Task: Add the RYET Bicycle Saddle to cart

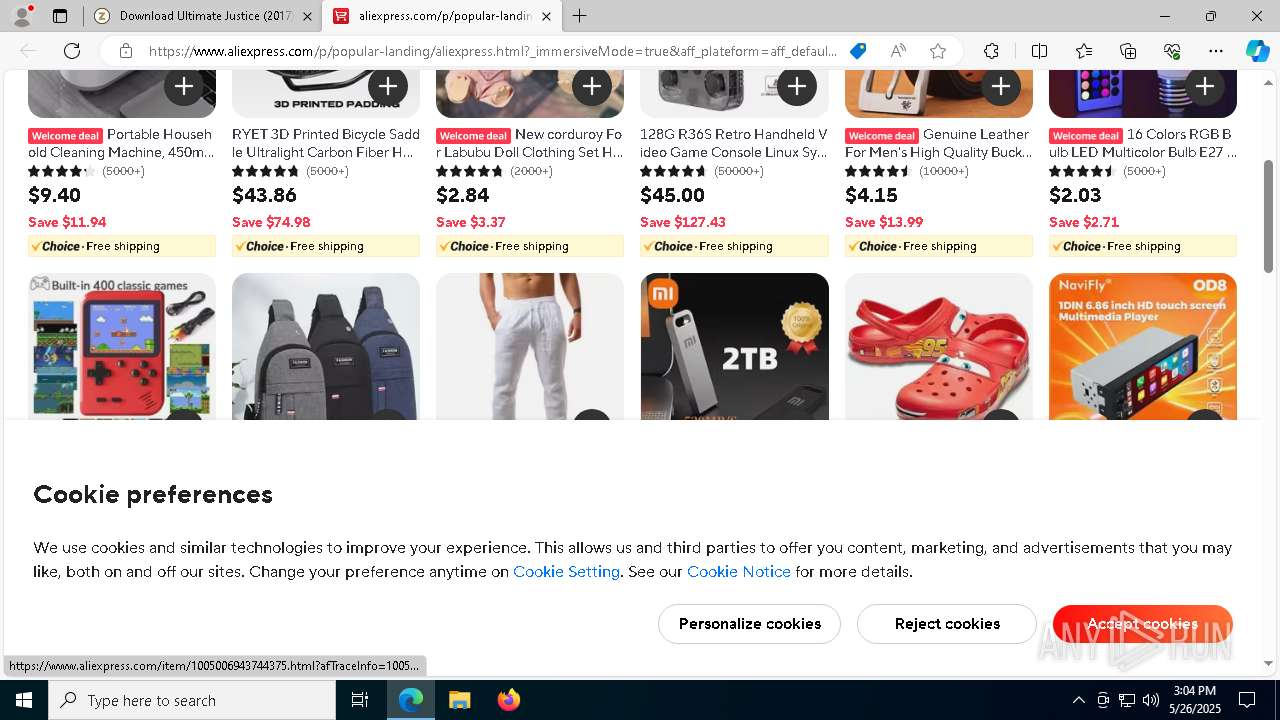Action: point(388,87)
